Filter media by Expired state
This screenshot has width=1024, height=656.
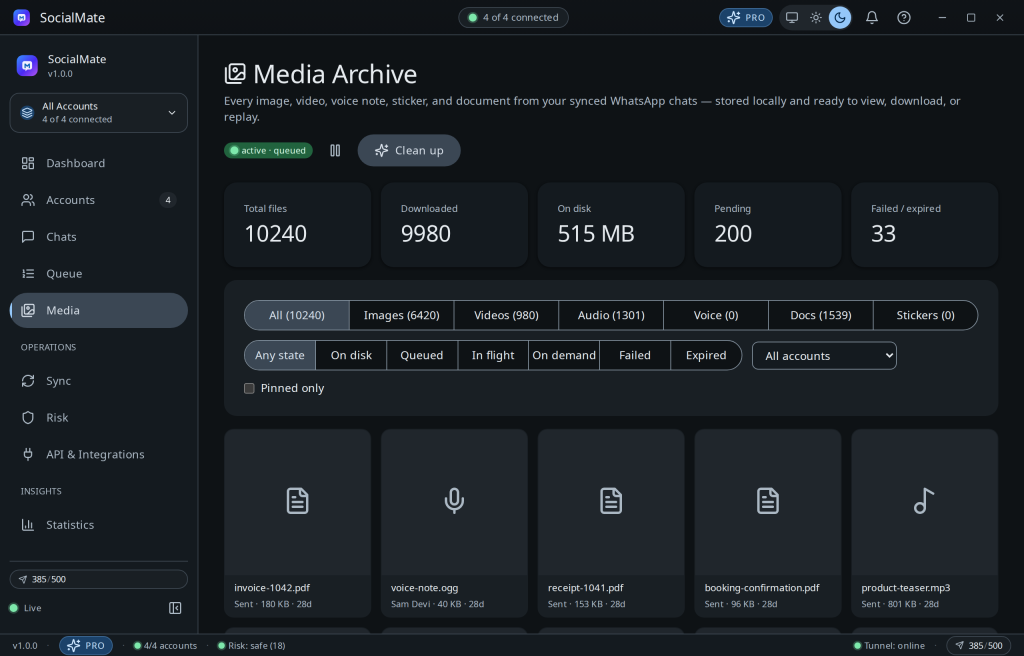pos(706,355)
